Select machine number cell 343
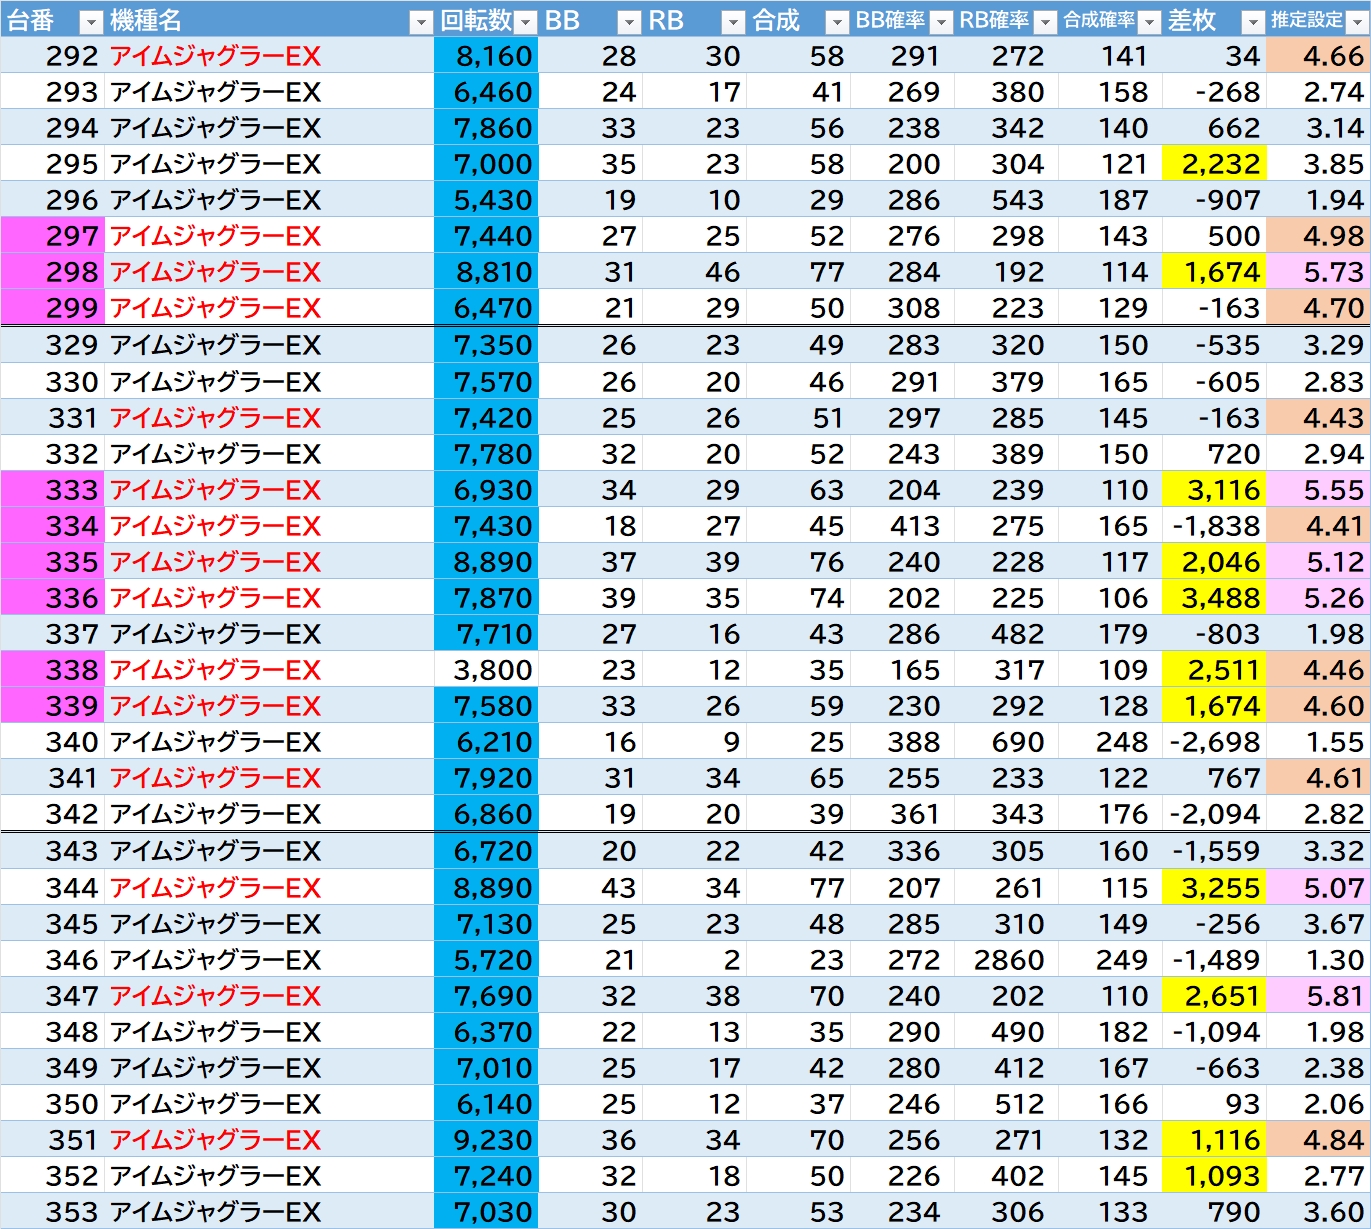This screenshot has width=1371, height=1229. click(x=52, y=851)
